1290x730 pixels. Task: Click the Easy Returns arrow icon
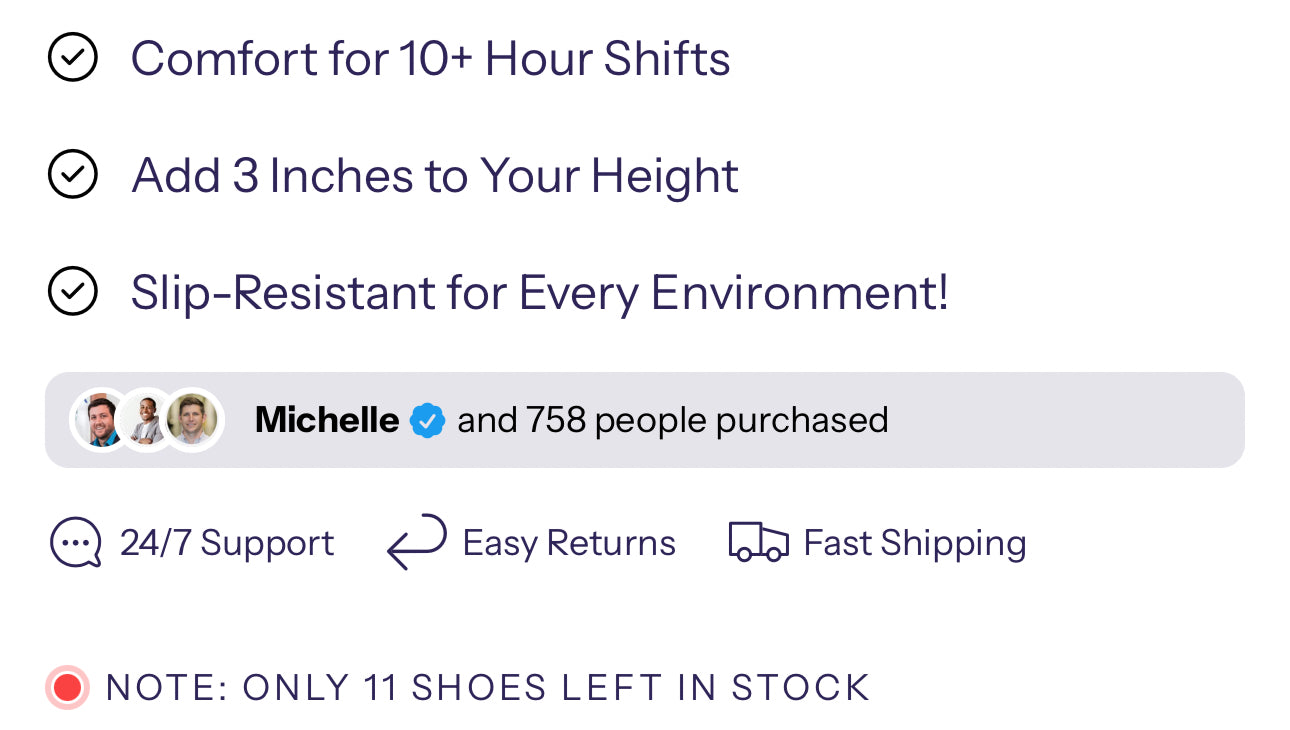(x=417, y=542)
